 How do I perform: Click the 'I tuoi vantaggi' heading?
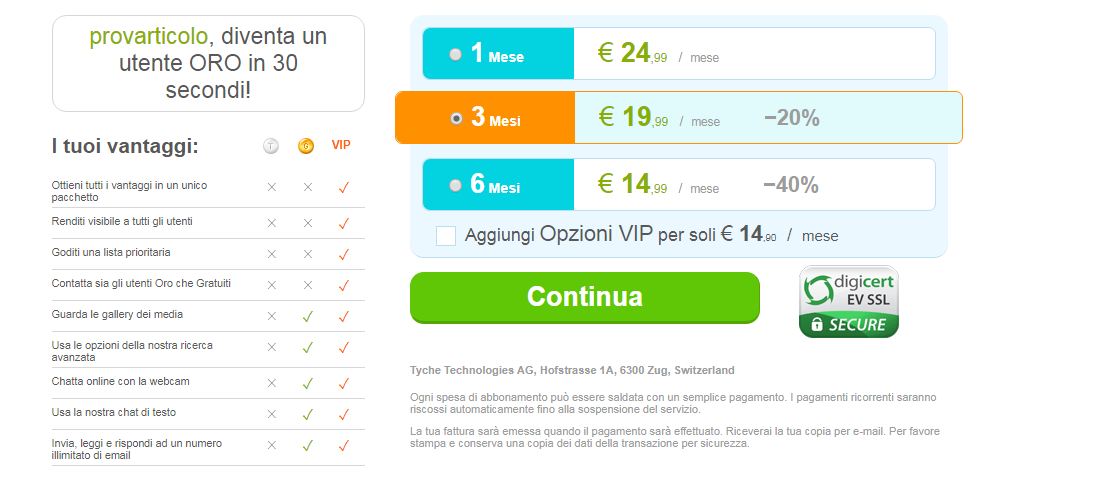125,146
